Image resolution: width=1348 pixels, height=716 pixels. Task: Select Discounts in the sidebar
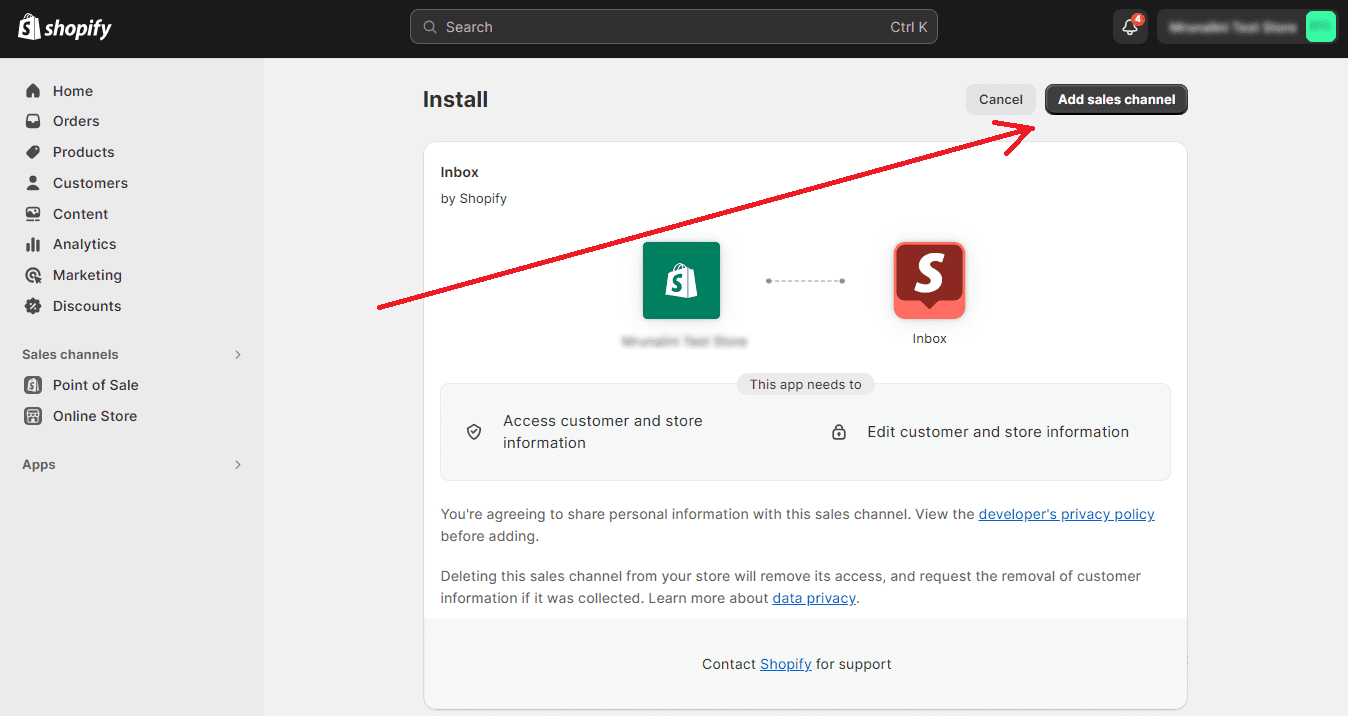(x=87, y=305)
